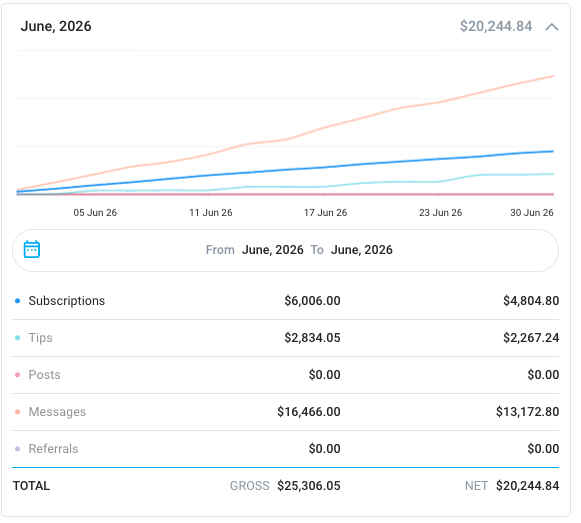Click Subscriptions gross value $6,006.00
581x523 pixels.
tap(312, 301)
